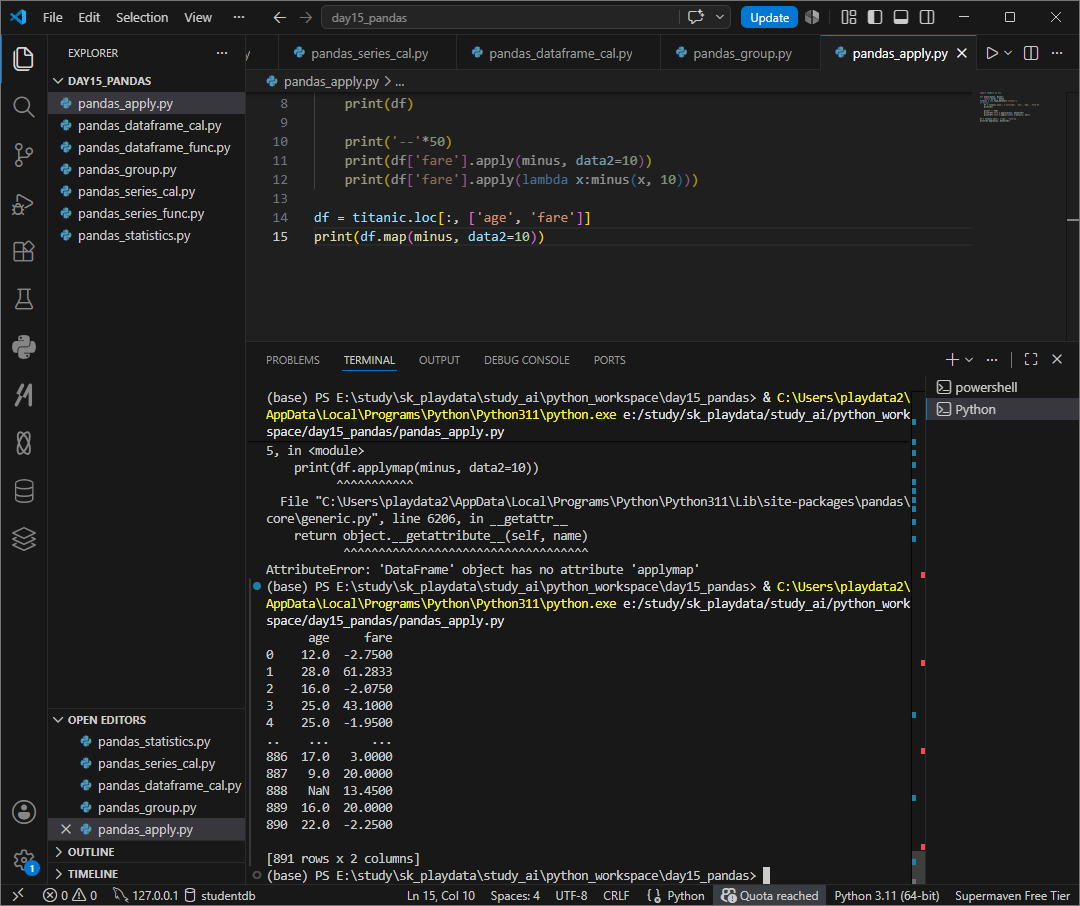Image resolution: width=1080 pixels, height=906 pixels.
Task: Toggle the secondary side bar
Action: 927,17
